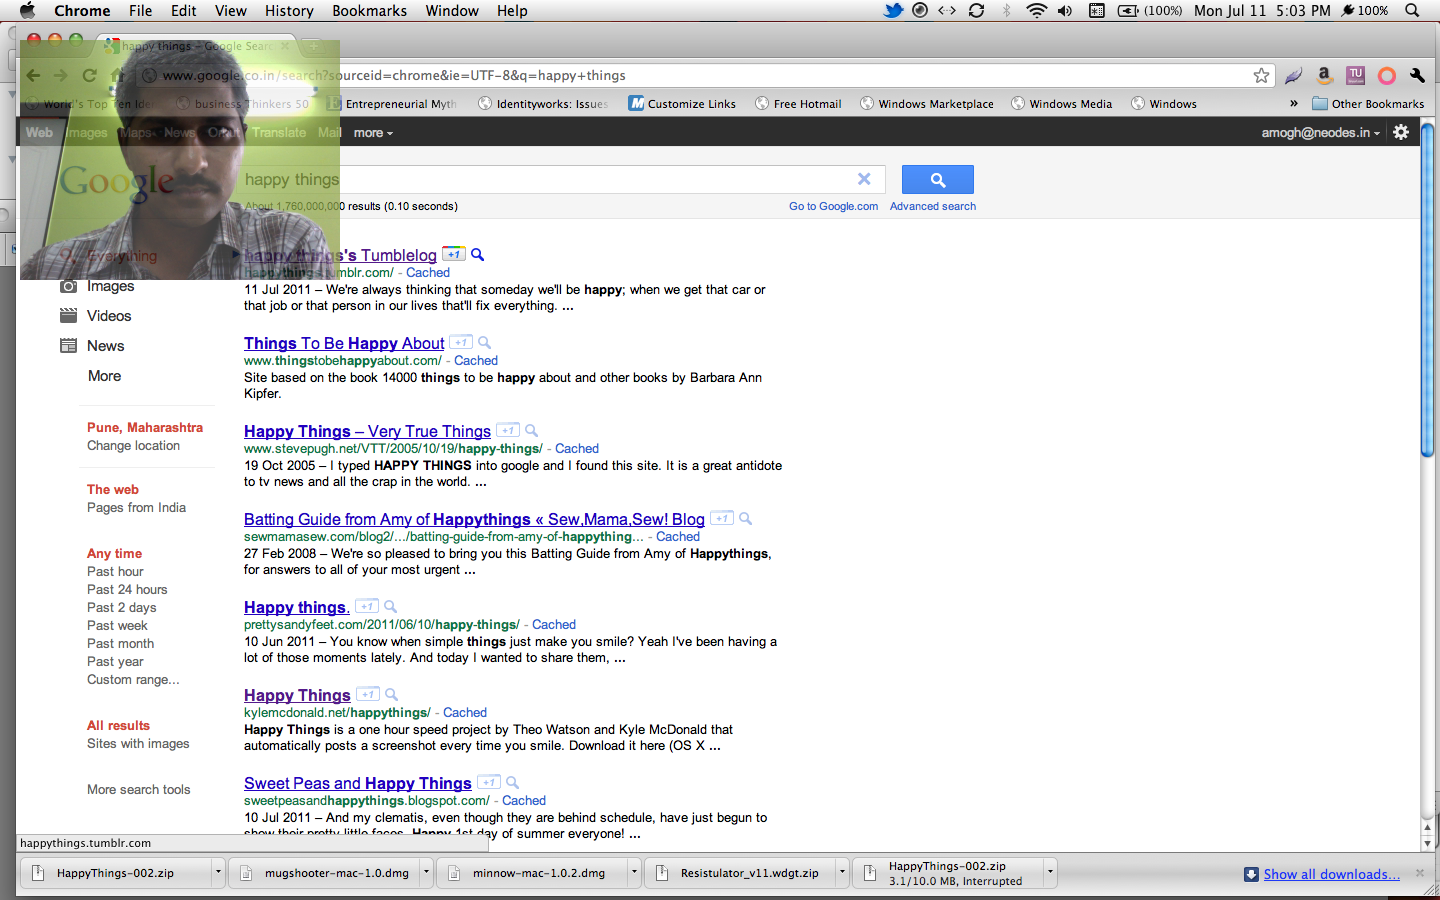Open dropdown arrow for minnow-mac-1.0.2.dmg download
This screenshot has height=900, width=1440.
click(634, 873)
